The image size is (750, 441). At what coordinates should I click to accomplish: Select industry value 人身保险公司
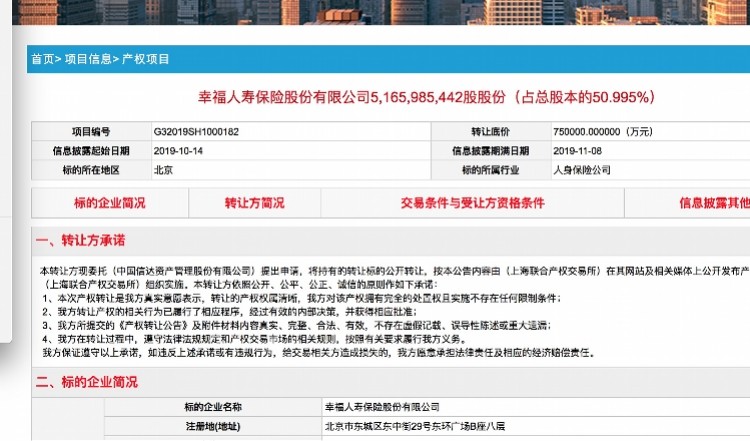pyautogui.click(x=582, y=170)
